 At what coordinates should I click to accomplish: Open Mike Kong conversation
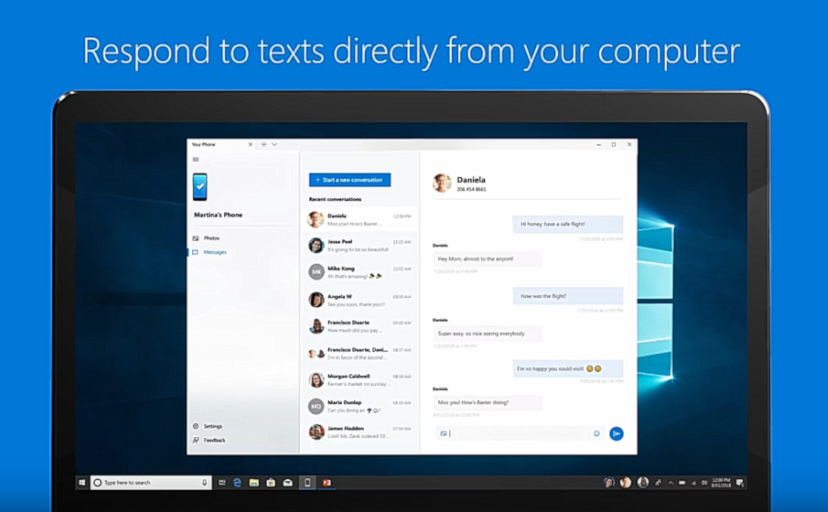[360, 272]
